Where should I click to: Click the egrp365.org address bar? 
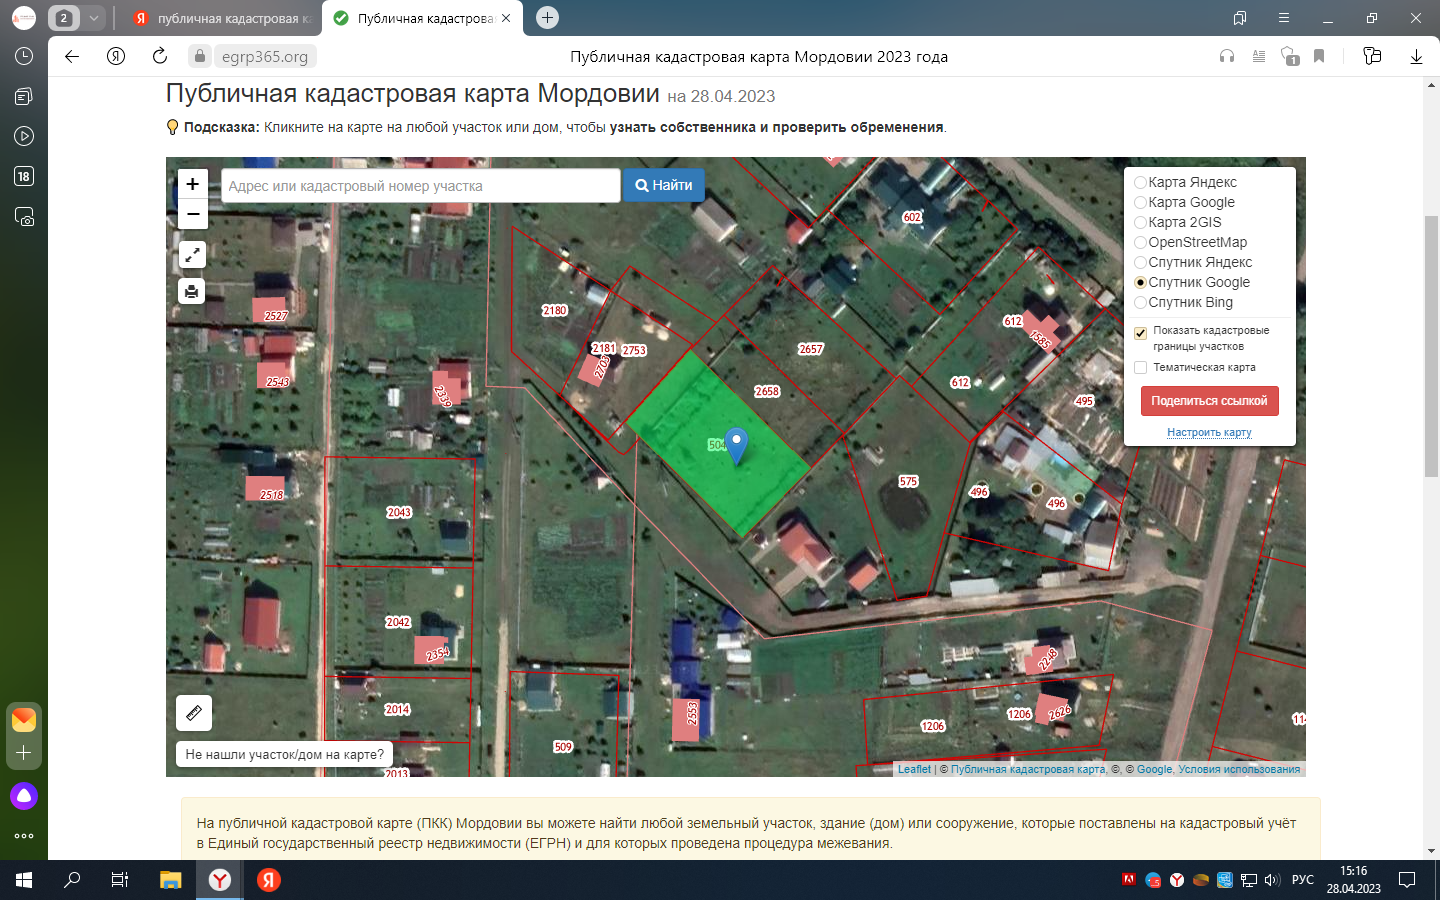tap(265, 57)
